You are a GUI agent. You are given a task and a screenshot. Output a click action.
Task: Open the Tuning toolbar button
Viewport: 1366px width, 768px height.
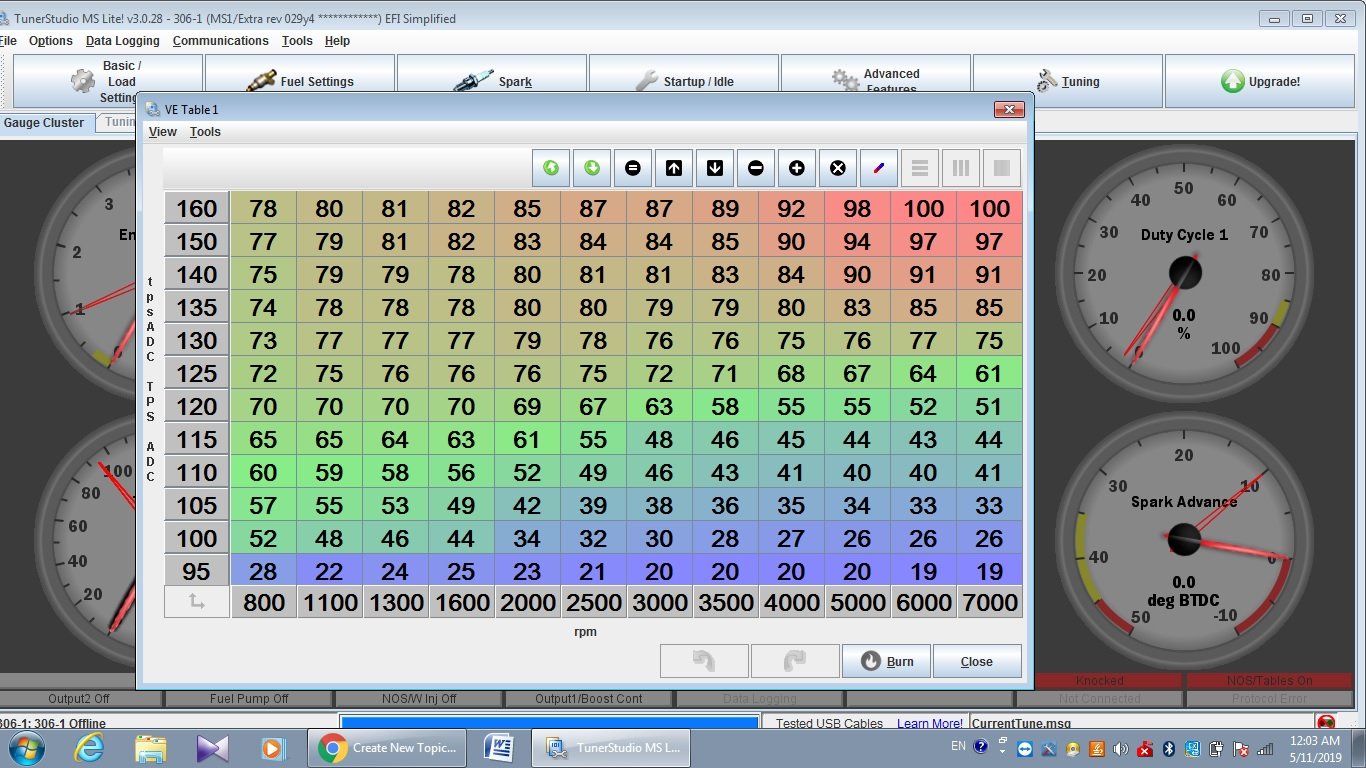(1067, 81)
